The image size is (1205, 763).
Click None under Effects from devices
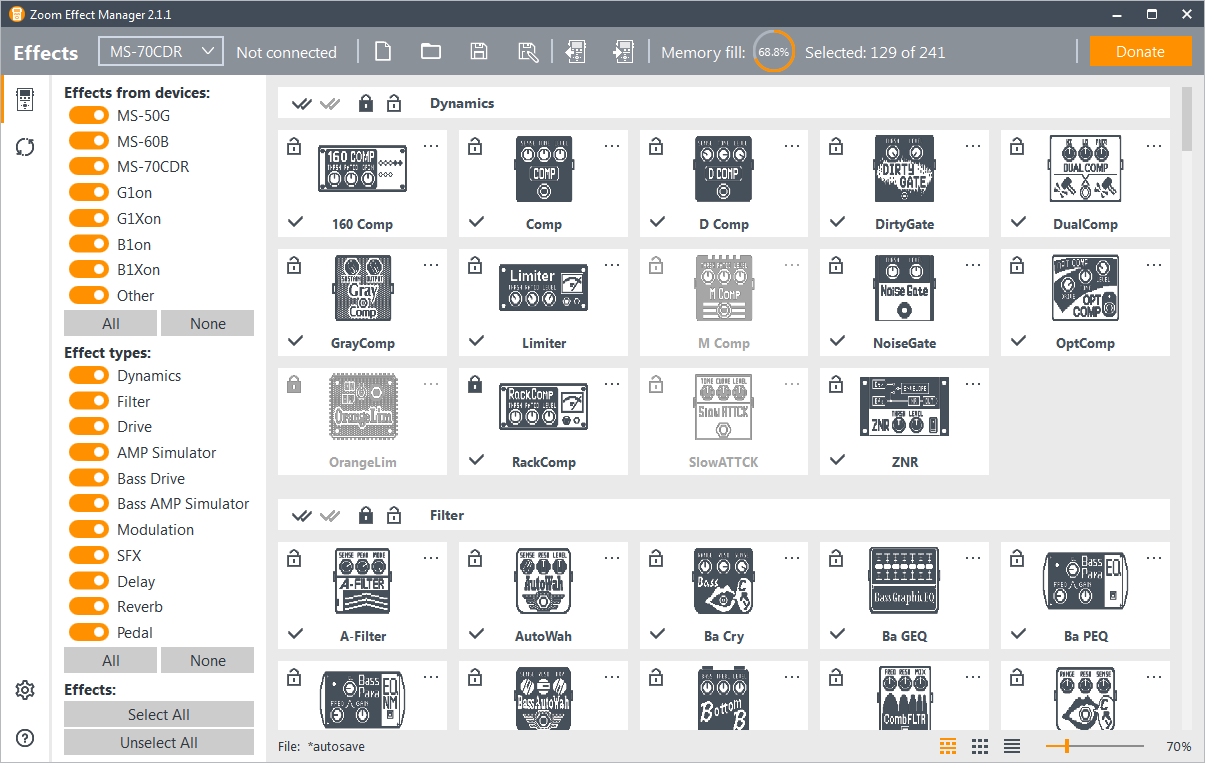[208, 323]
